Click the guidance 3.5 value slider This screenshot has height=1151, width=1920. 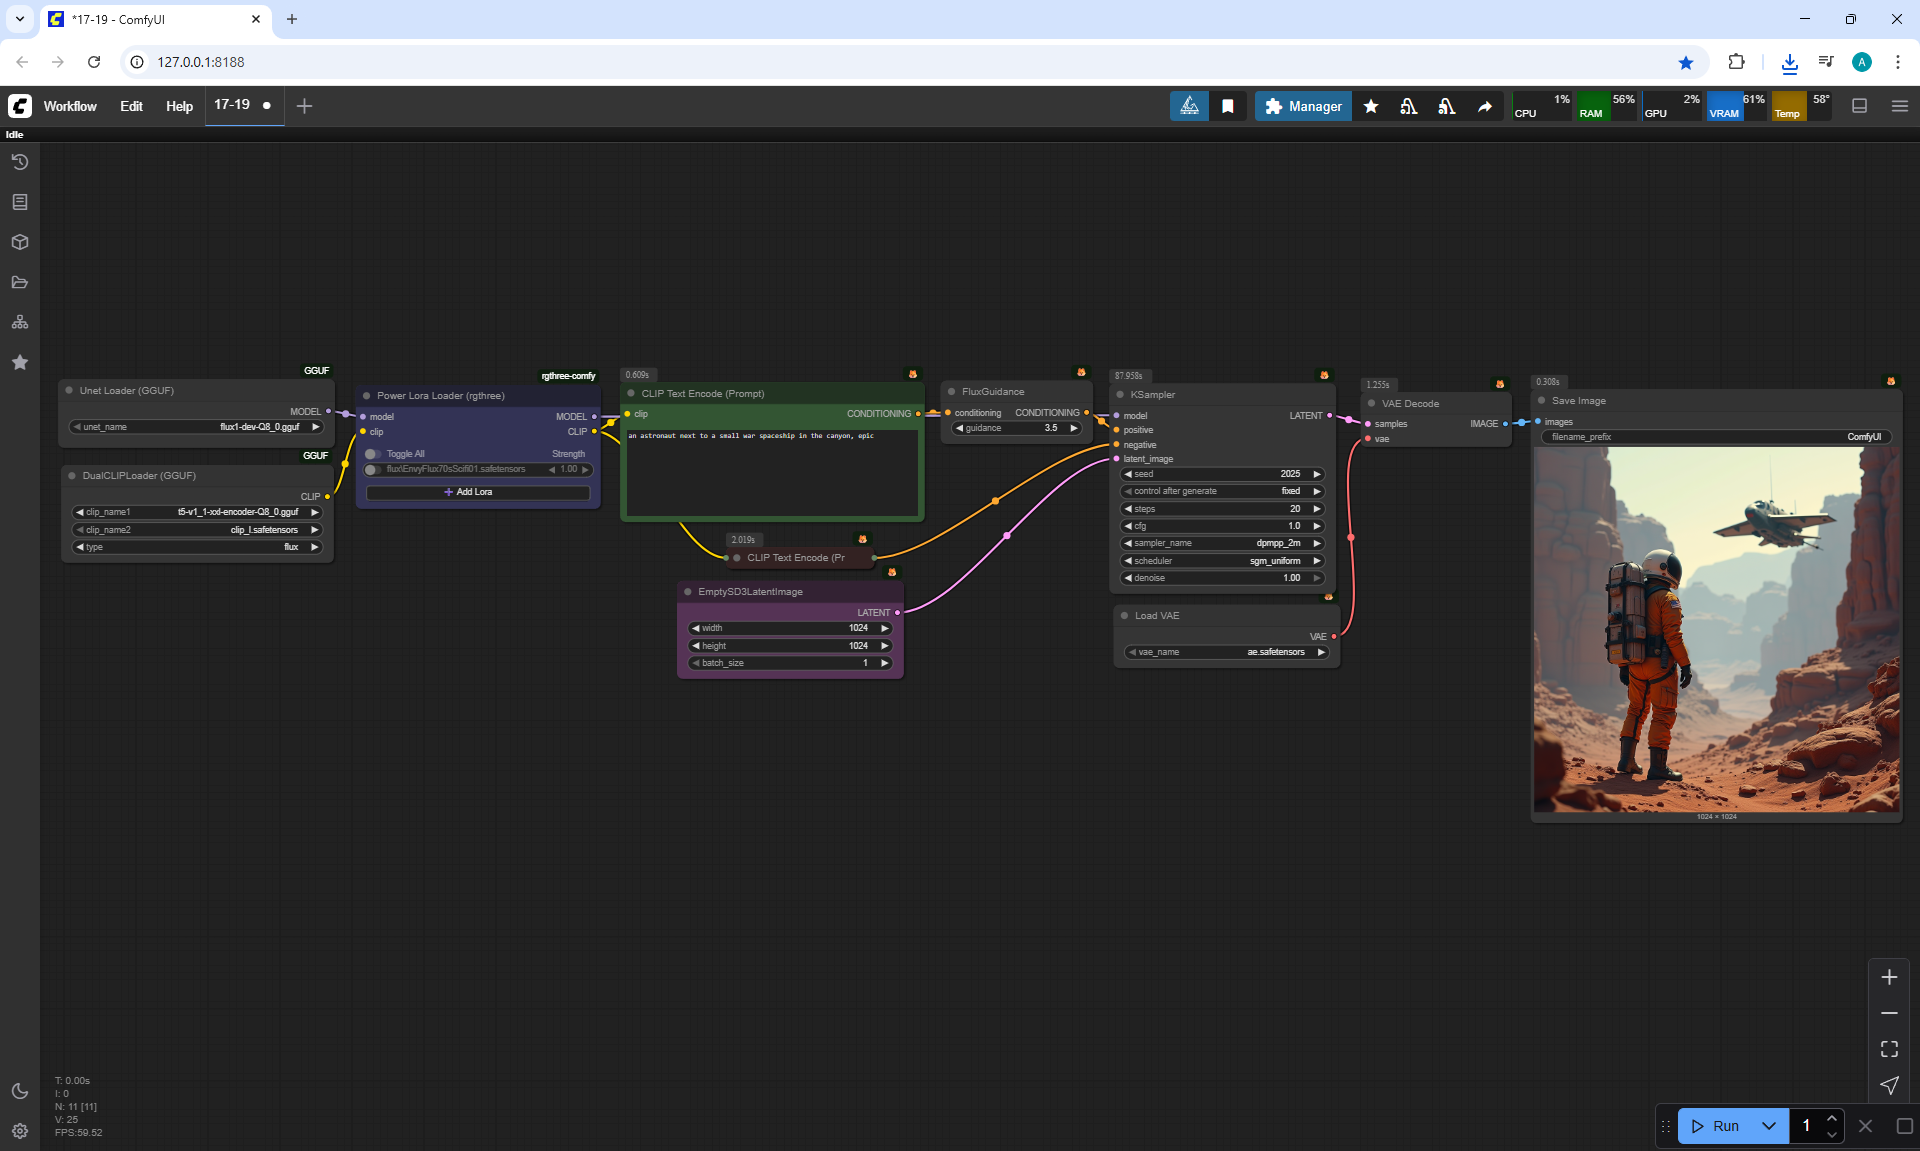tap(1016, 428)
